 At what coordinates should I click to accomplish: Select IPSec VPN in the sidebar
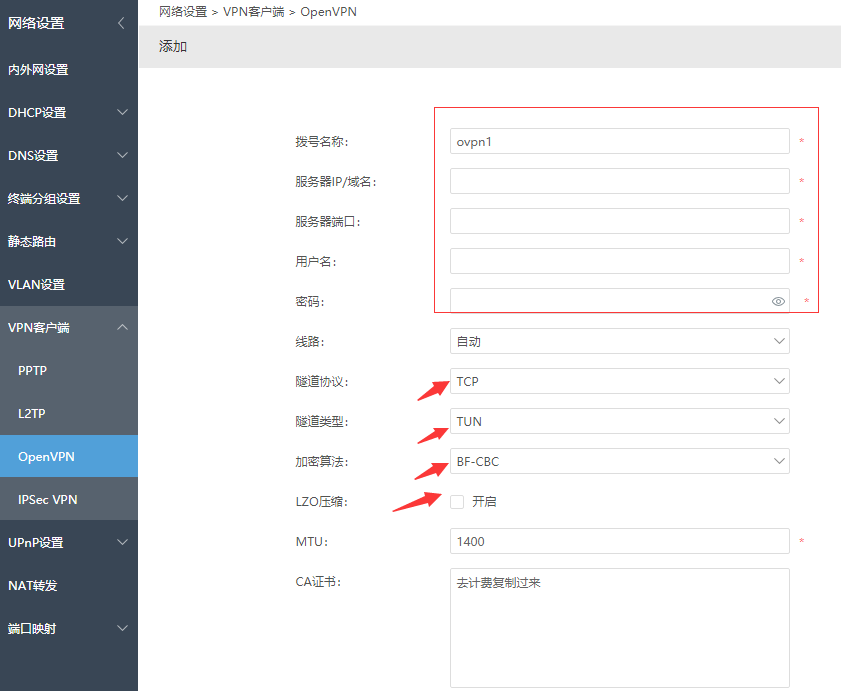pos(48,499)
